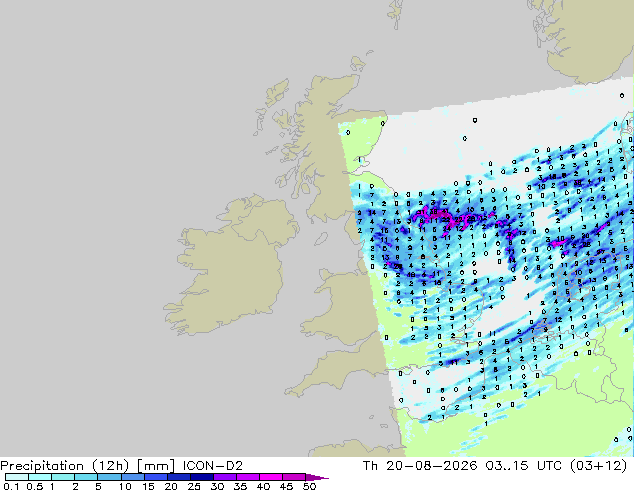Viewport: 634px width, 490px height.
Task: Click the 2–5 mm legend color swatch
Action: point(86,477)
